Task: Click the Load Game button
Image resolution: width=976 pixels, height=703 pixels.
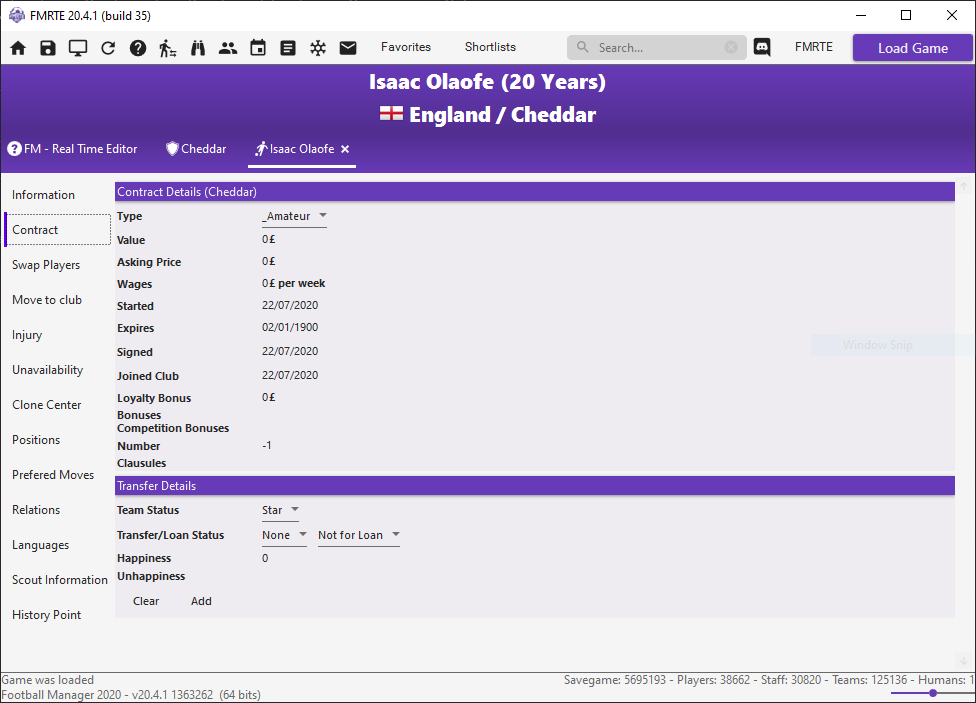Action: coord(913,48)
